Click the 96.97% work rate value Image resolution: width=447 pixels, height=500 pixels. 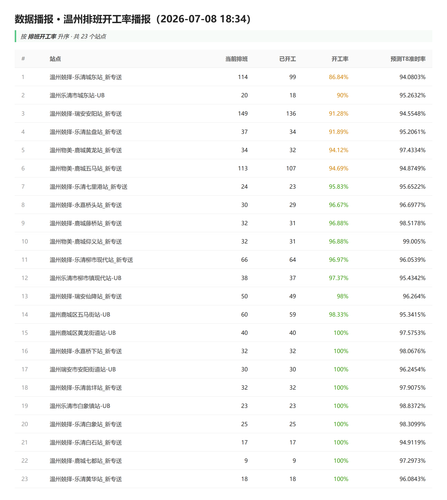tap(338, 260)
